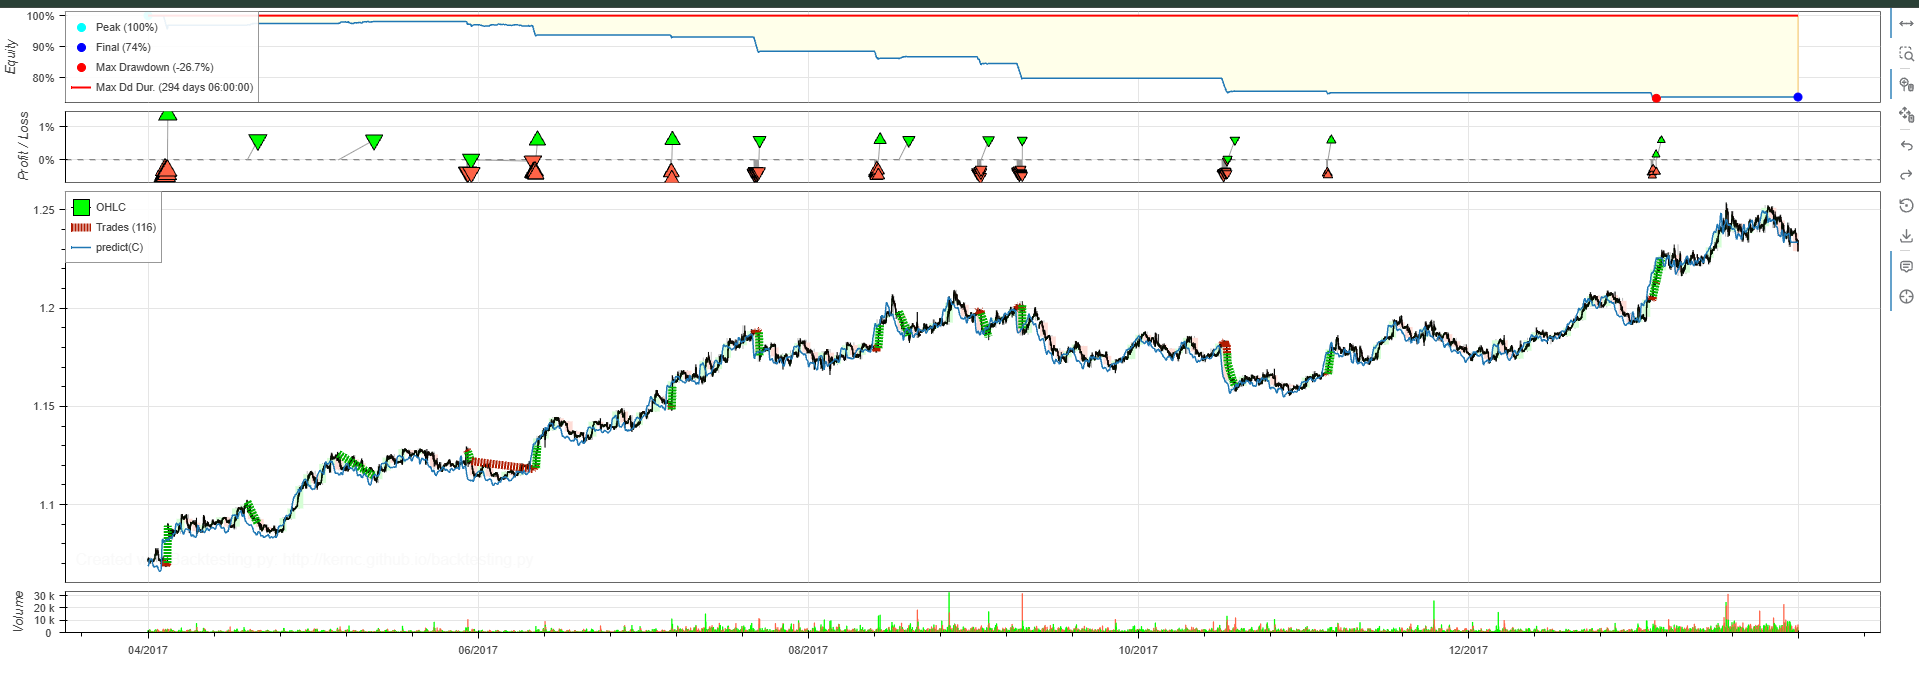Image resolution: width=1919 pixels, height=686 pixels.
Task: Undo the last chart action
Action: click(1906, 146)
